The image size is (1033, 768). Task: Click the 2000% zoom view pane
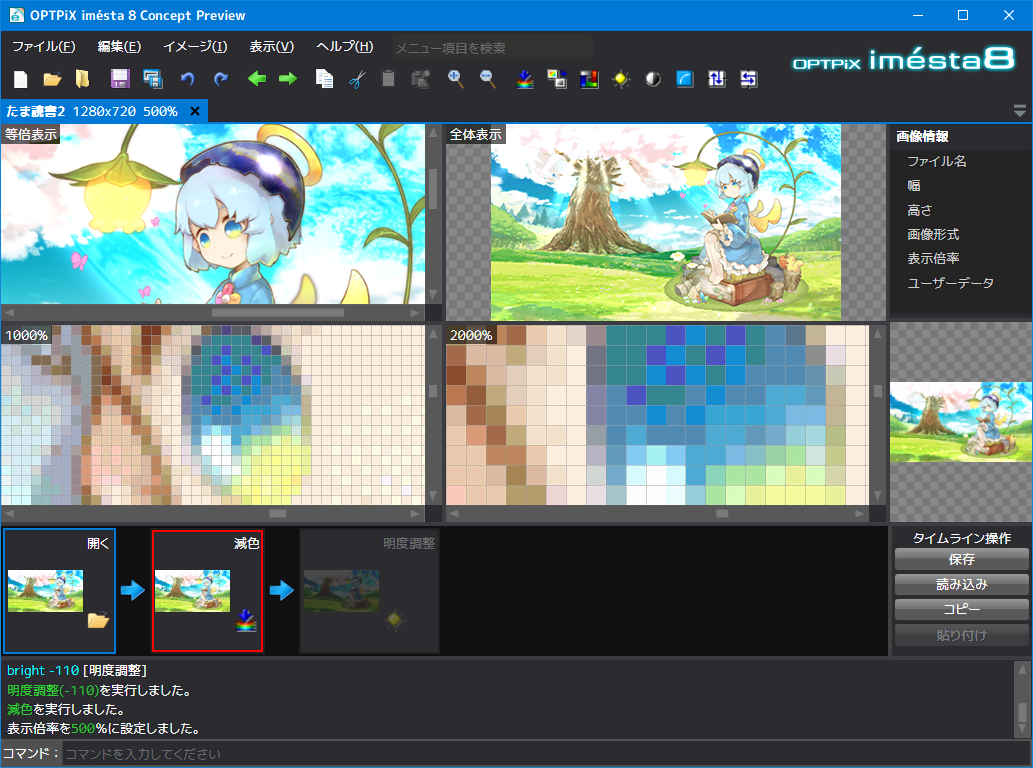pyautogui.click(x=657, y=415)
